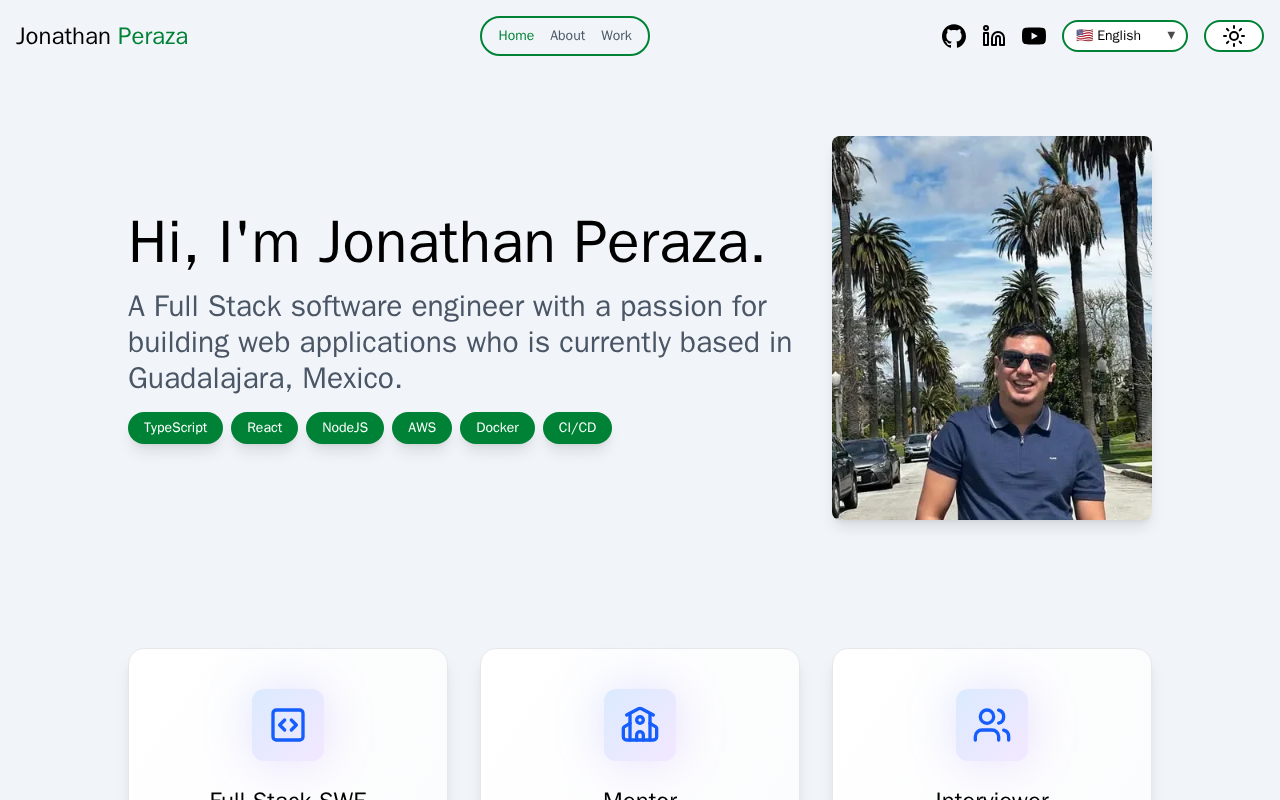Expand the language selector arrow
This screenshot has height=800, width=1280.
point(1171,36)
